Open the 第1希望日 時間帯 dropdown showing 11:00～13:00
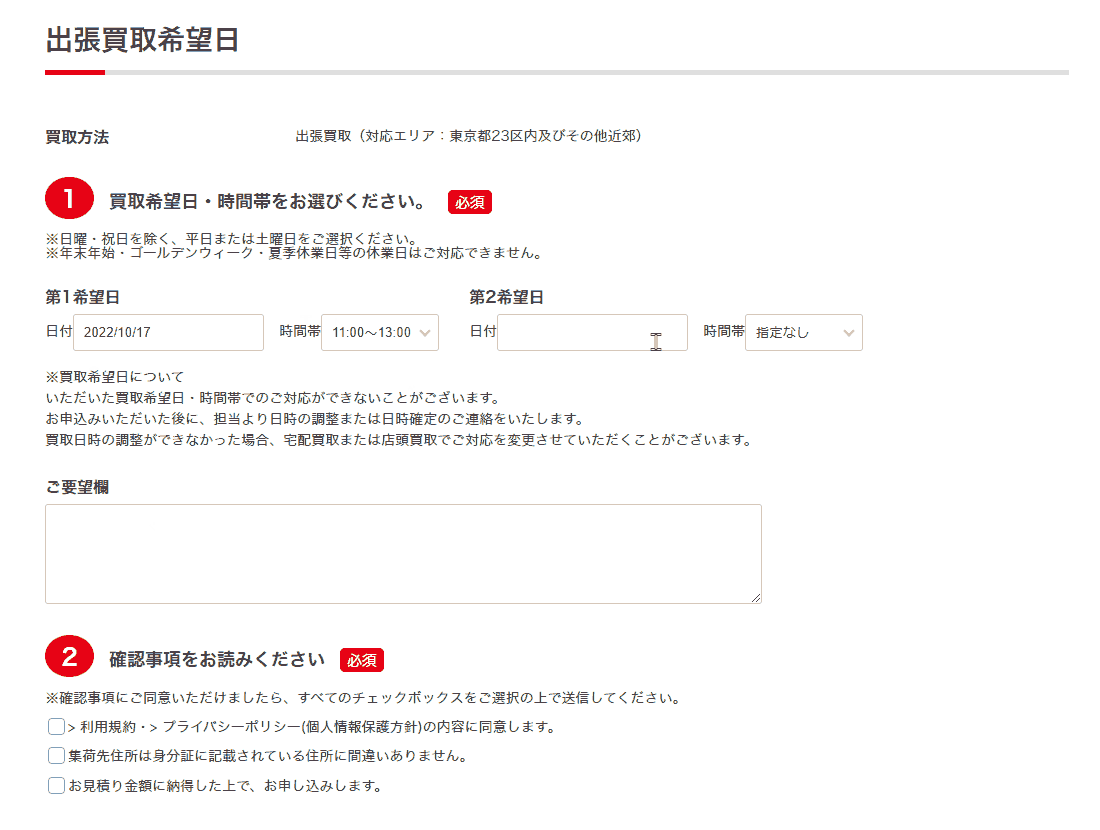The height and width of the screenshot is (830, 1100). [379, 333]
